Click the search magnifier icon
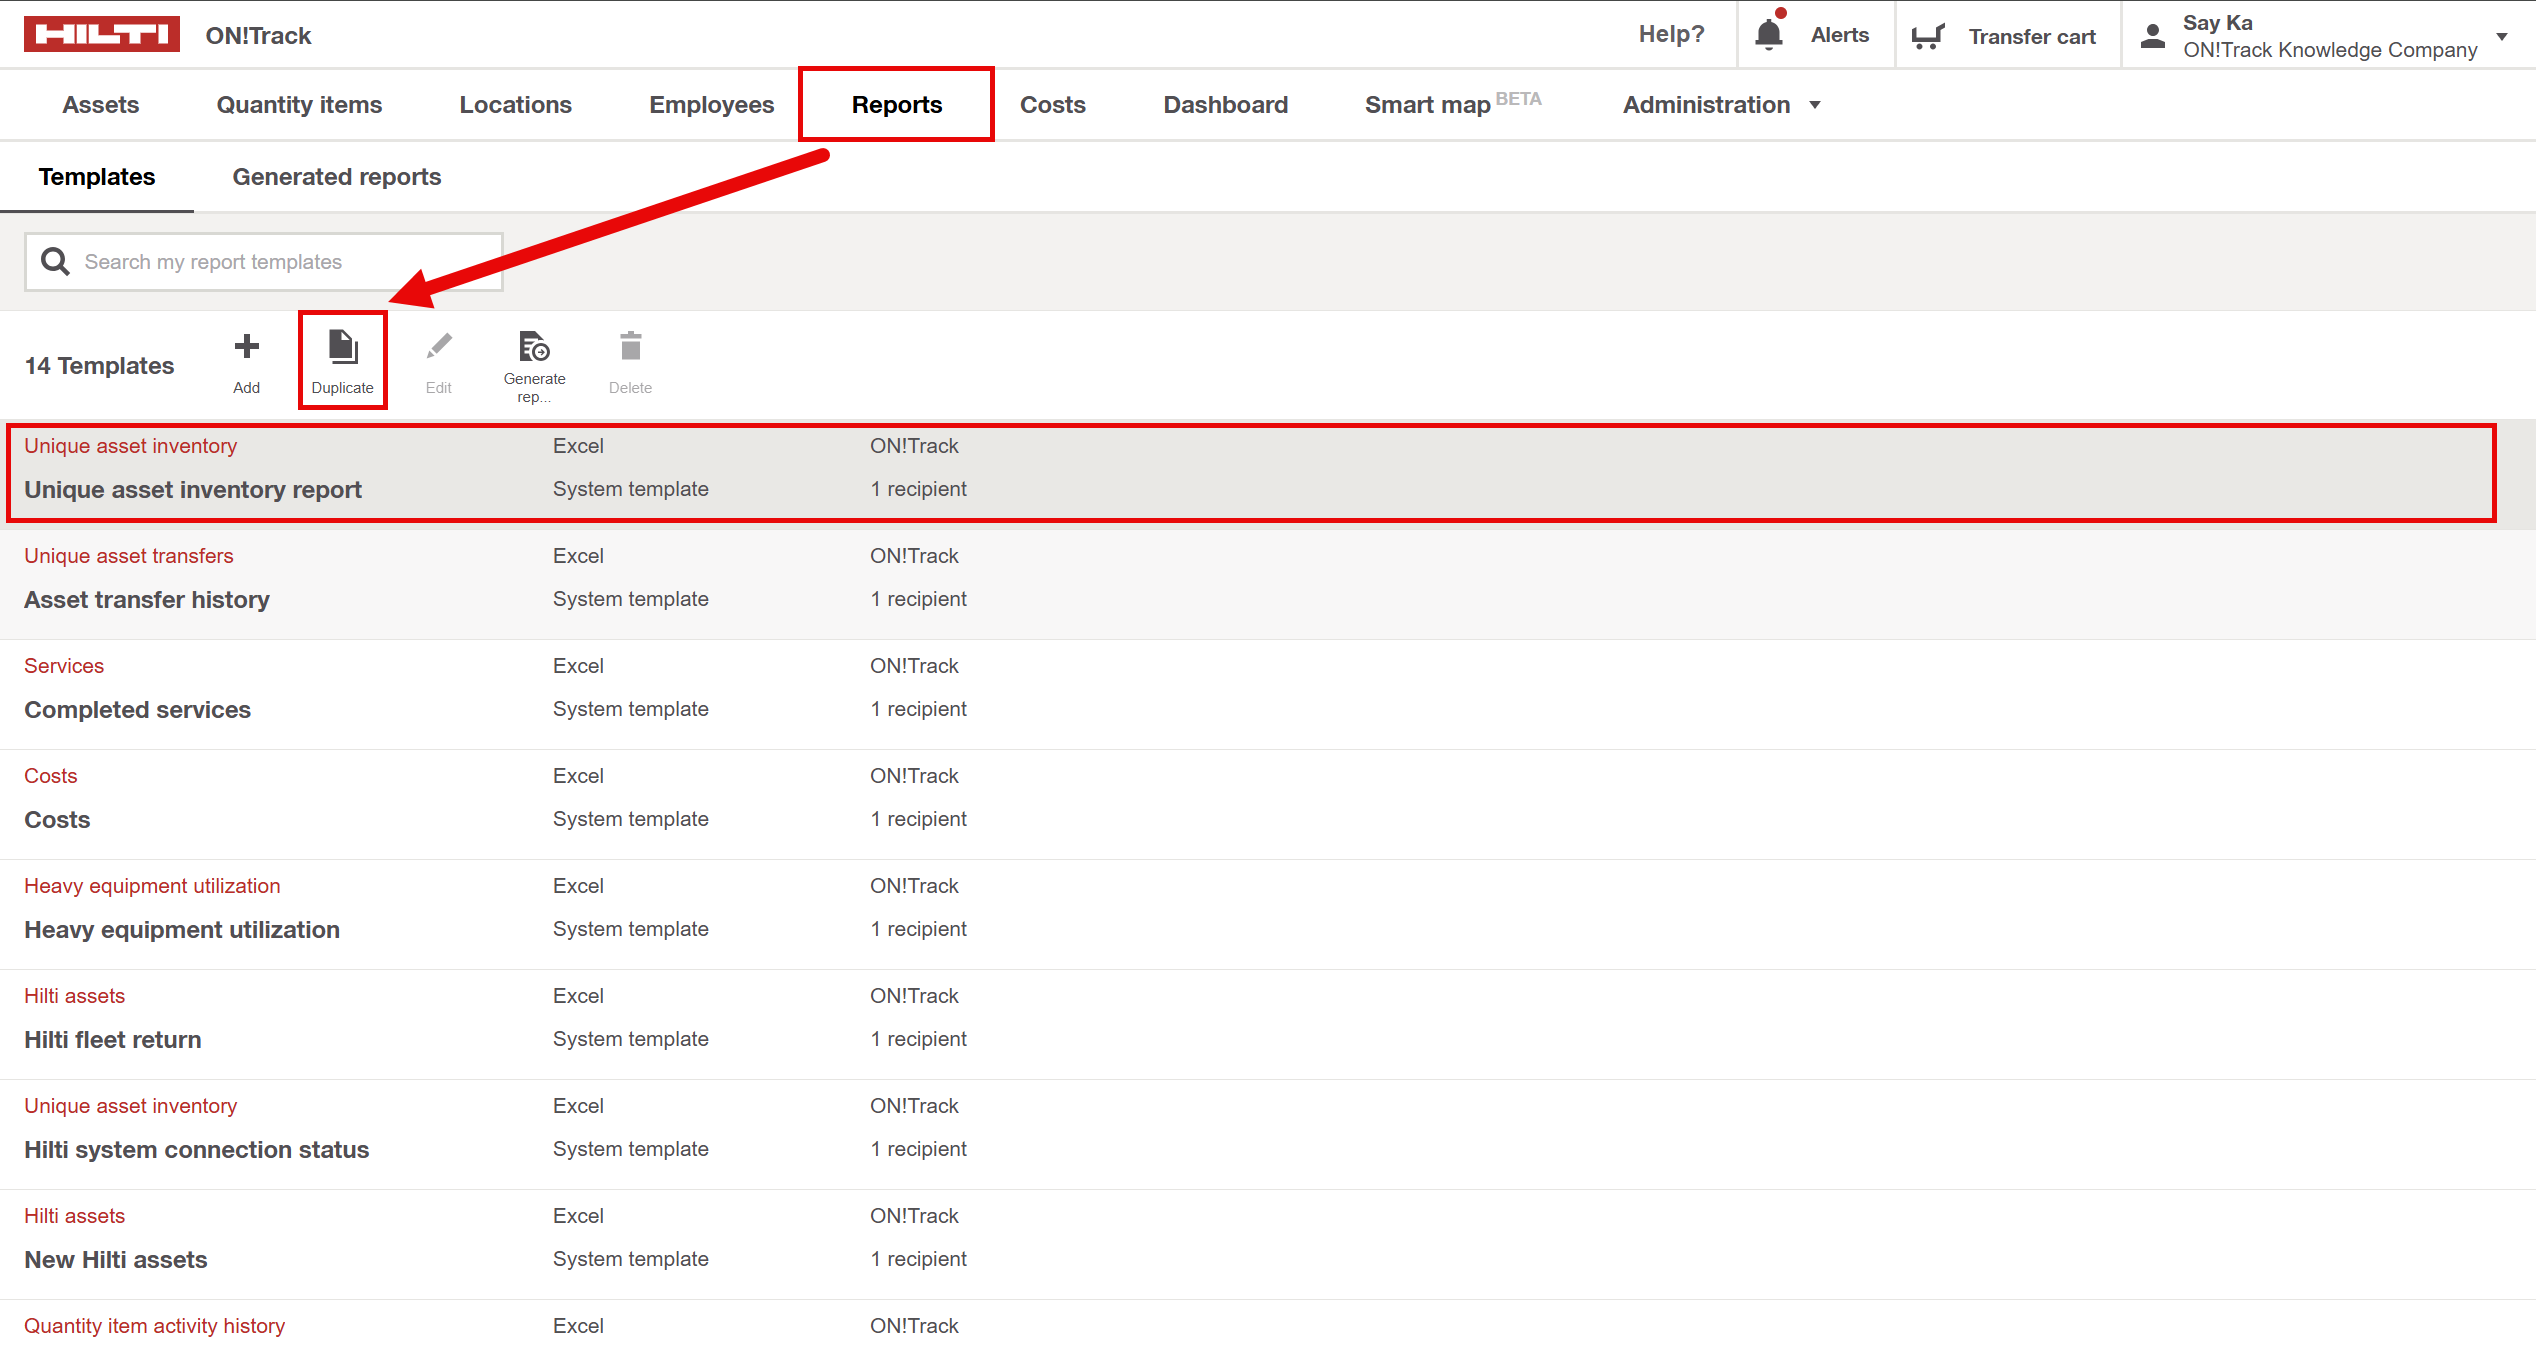 [55, 262]
